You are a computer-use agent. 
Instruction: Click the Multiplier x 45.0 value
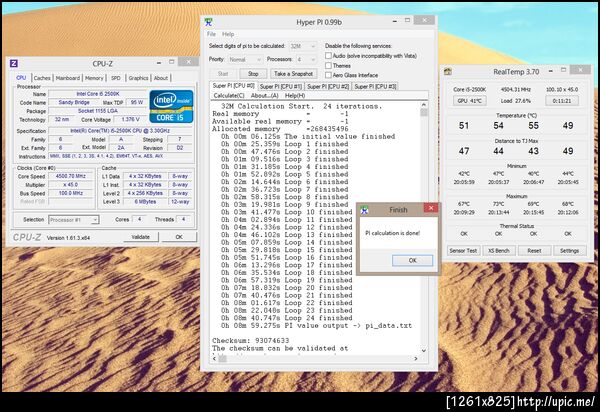point(71,185)
